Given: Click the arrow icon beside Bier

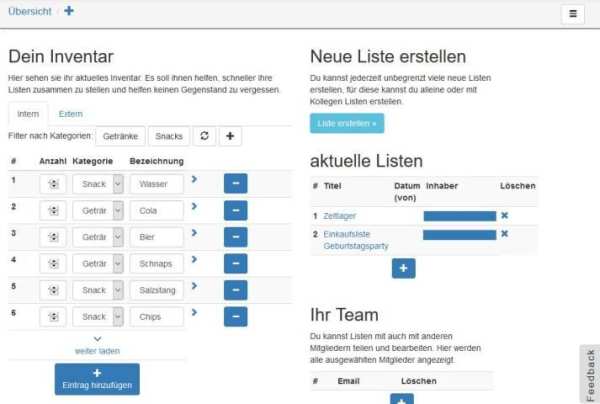Looking at the screenshot, I should [194, 233].
